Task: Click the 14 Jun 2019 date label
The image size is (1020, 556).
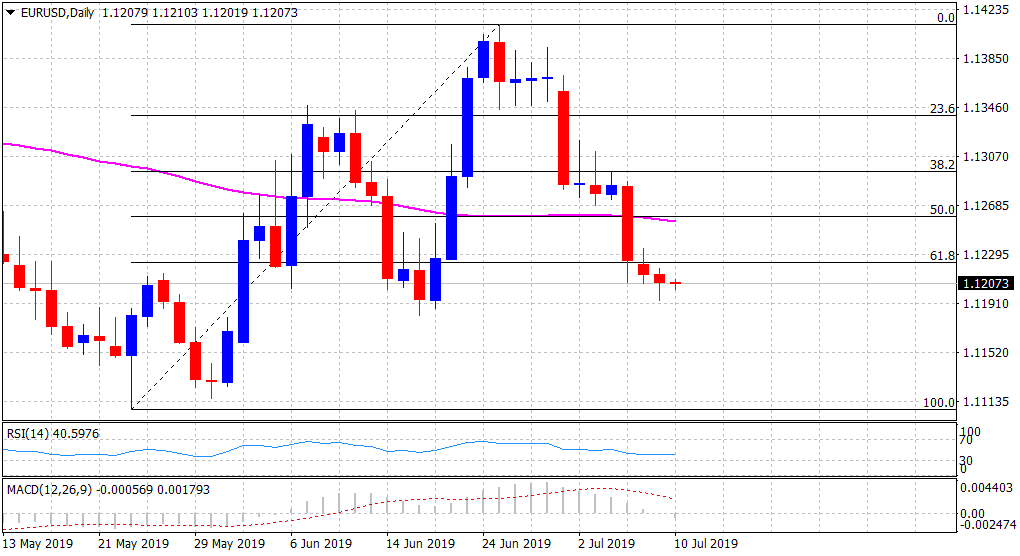Action: (x=420, y=543)
